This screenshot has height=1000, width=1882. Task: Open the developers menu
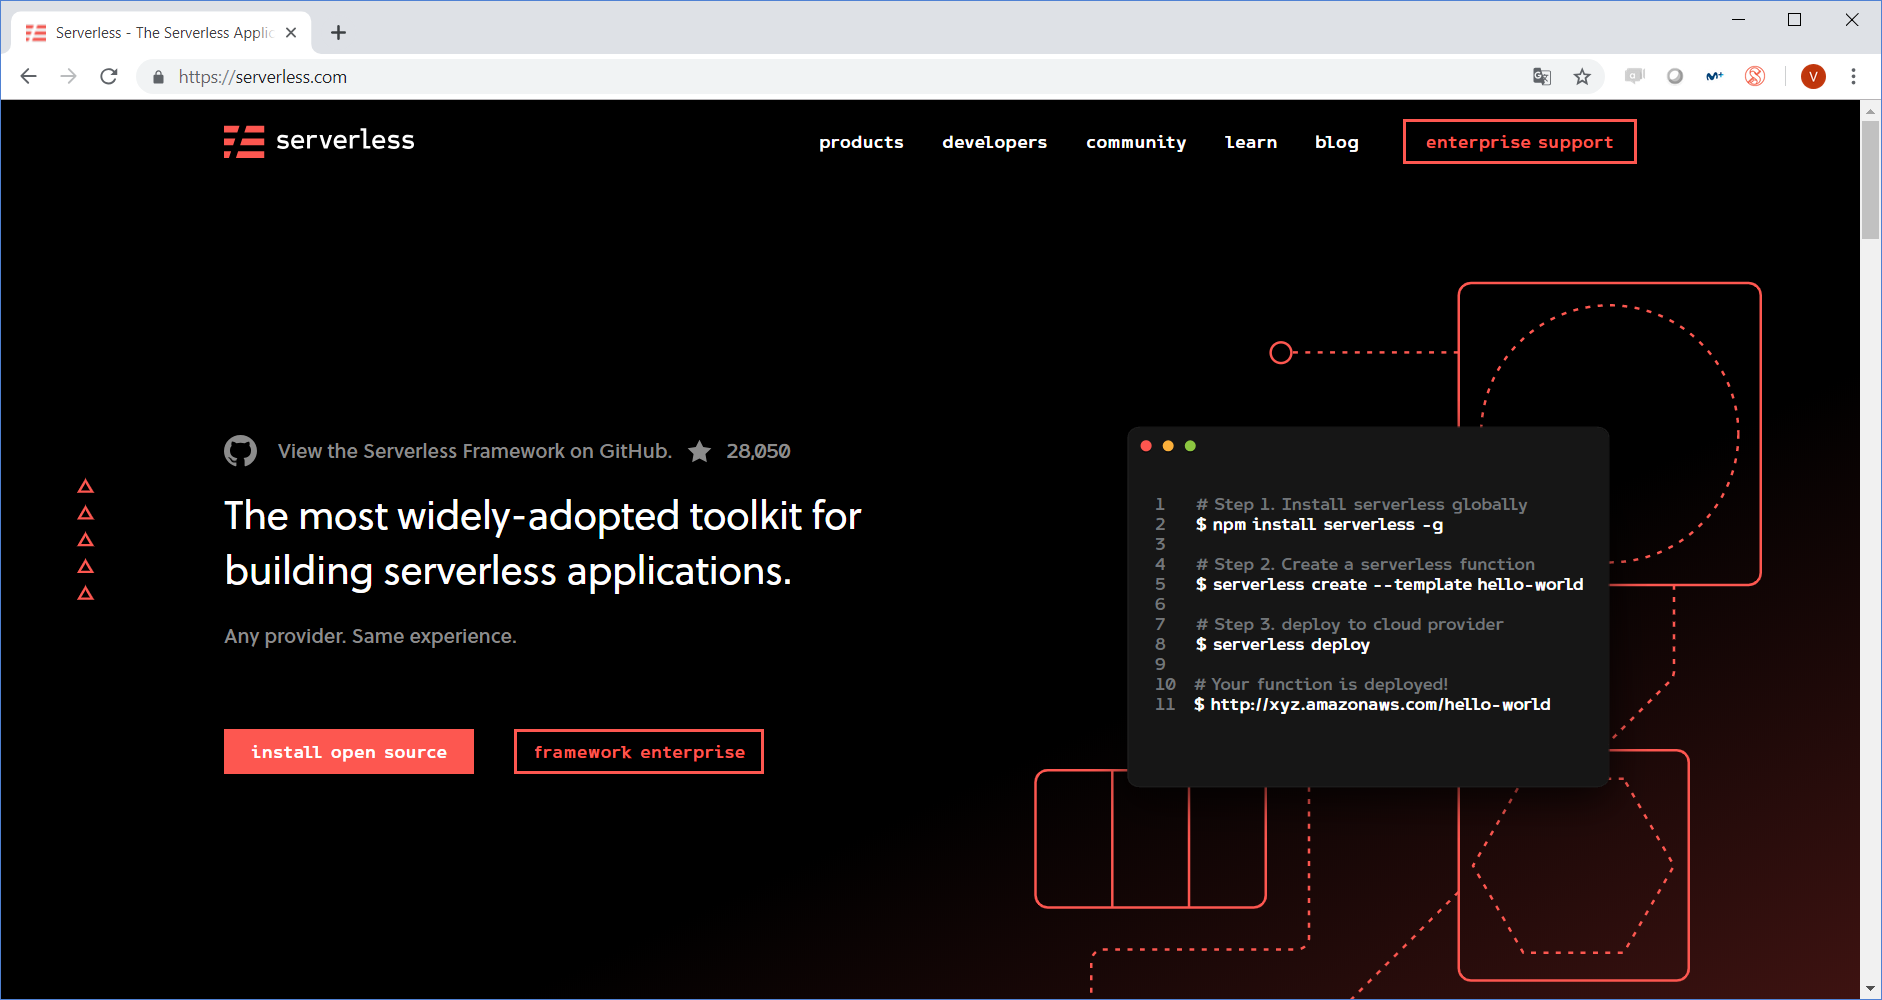pos(995,142)
